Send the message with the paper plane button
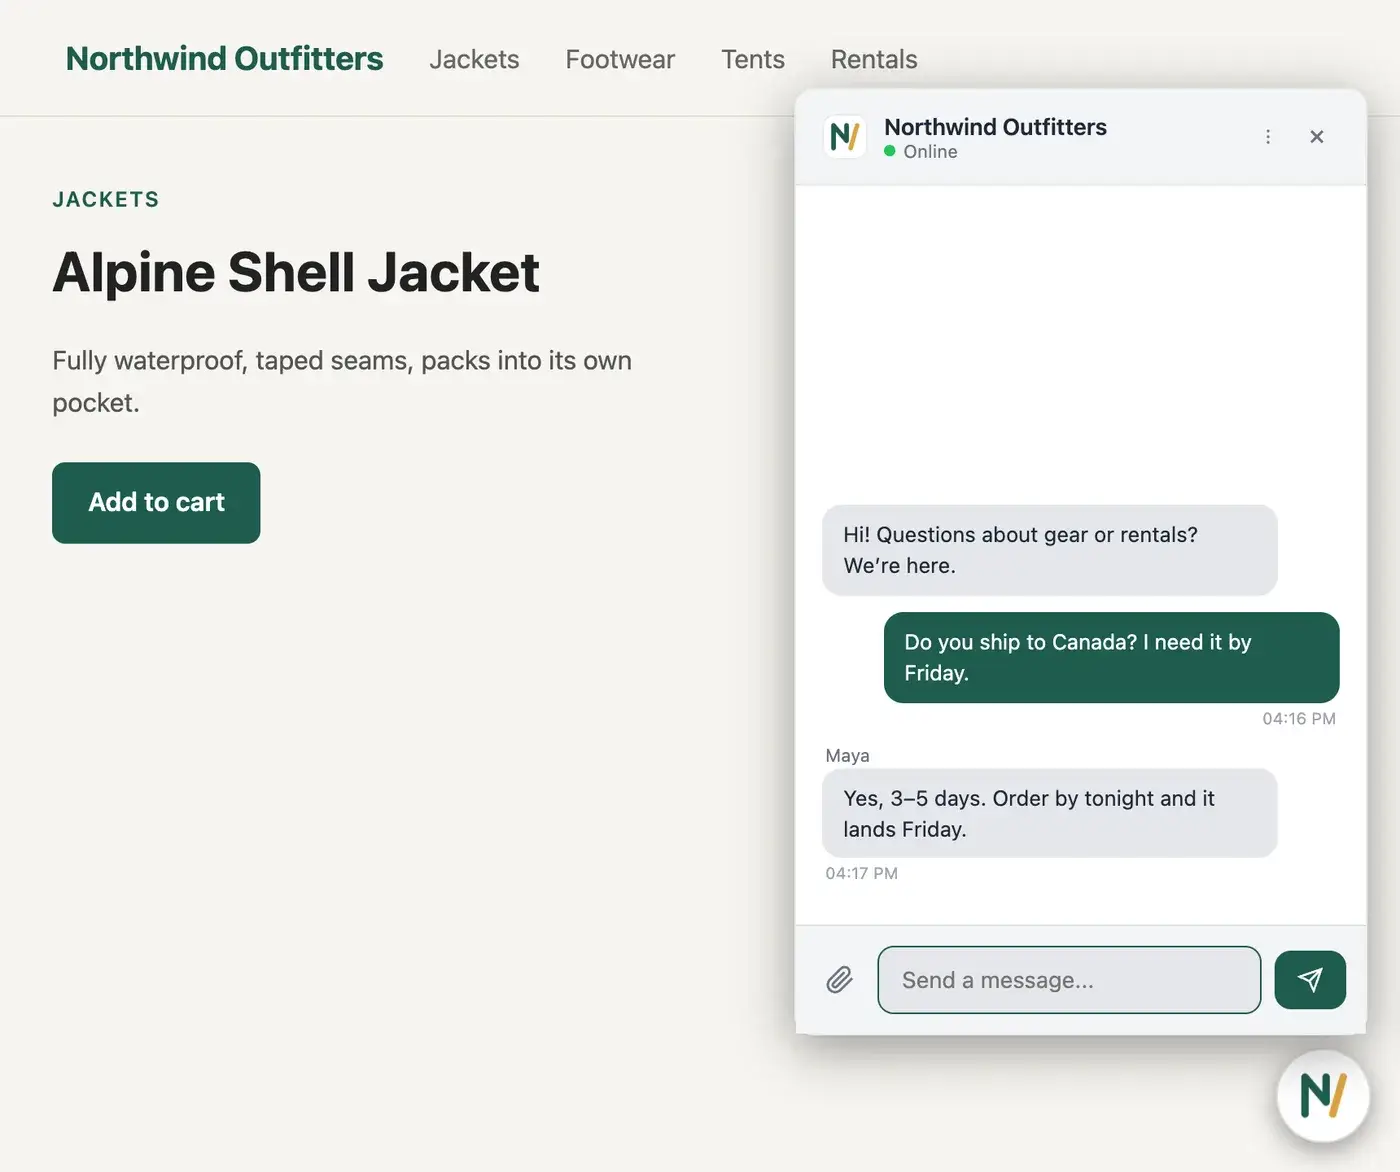This screenshot has height=1172, width=1400. 1310,980
